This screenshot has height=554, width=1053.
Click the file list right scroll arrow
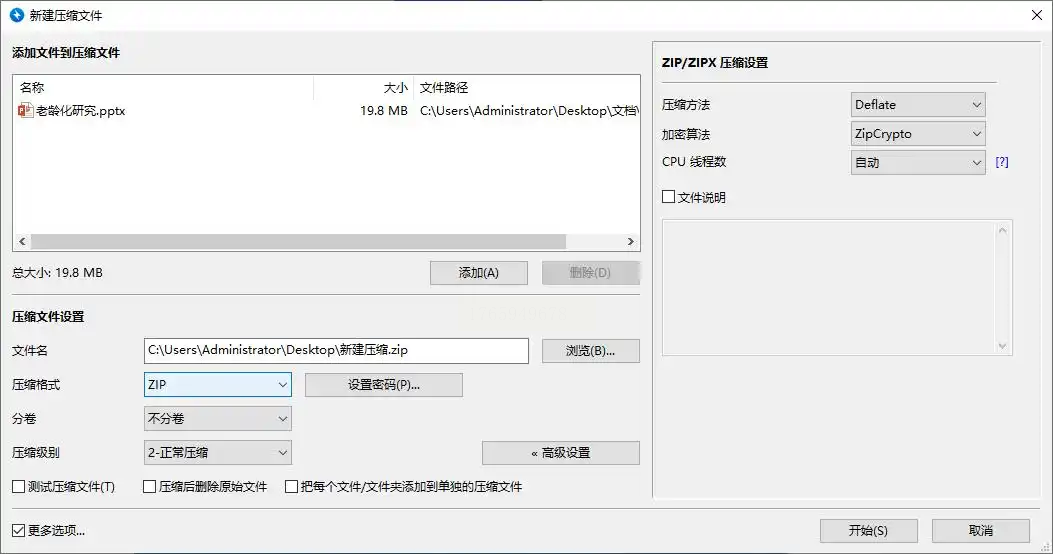point(631,241)
